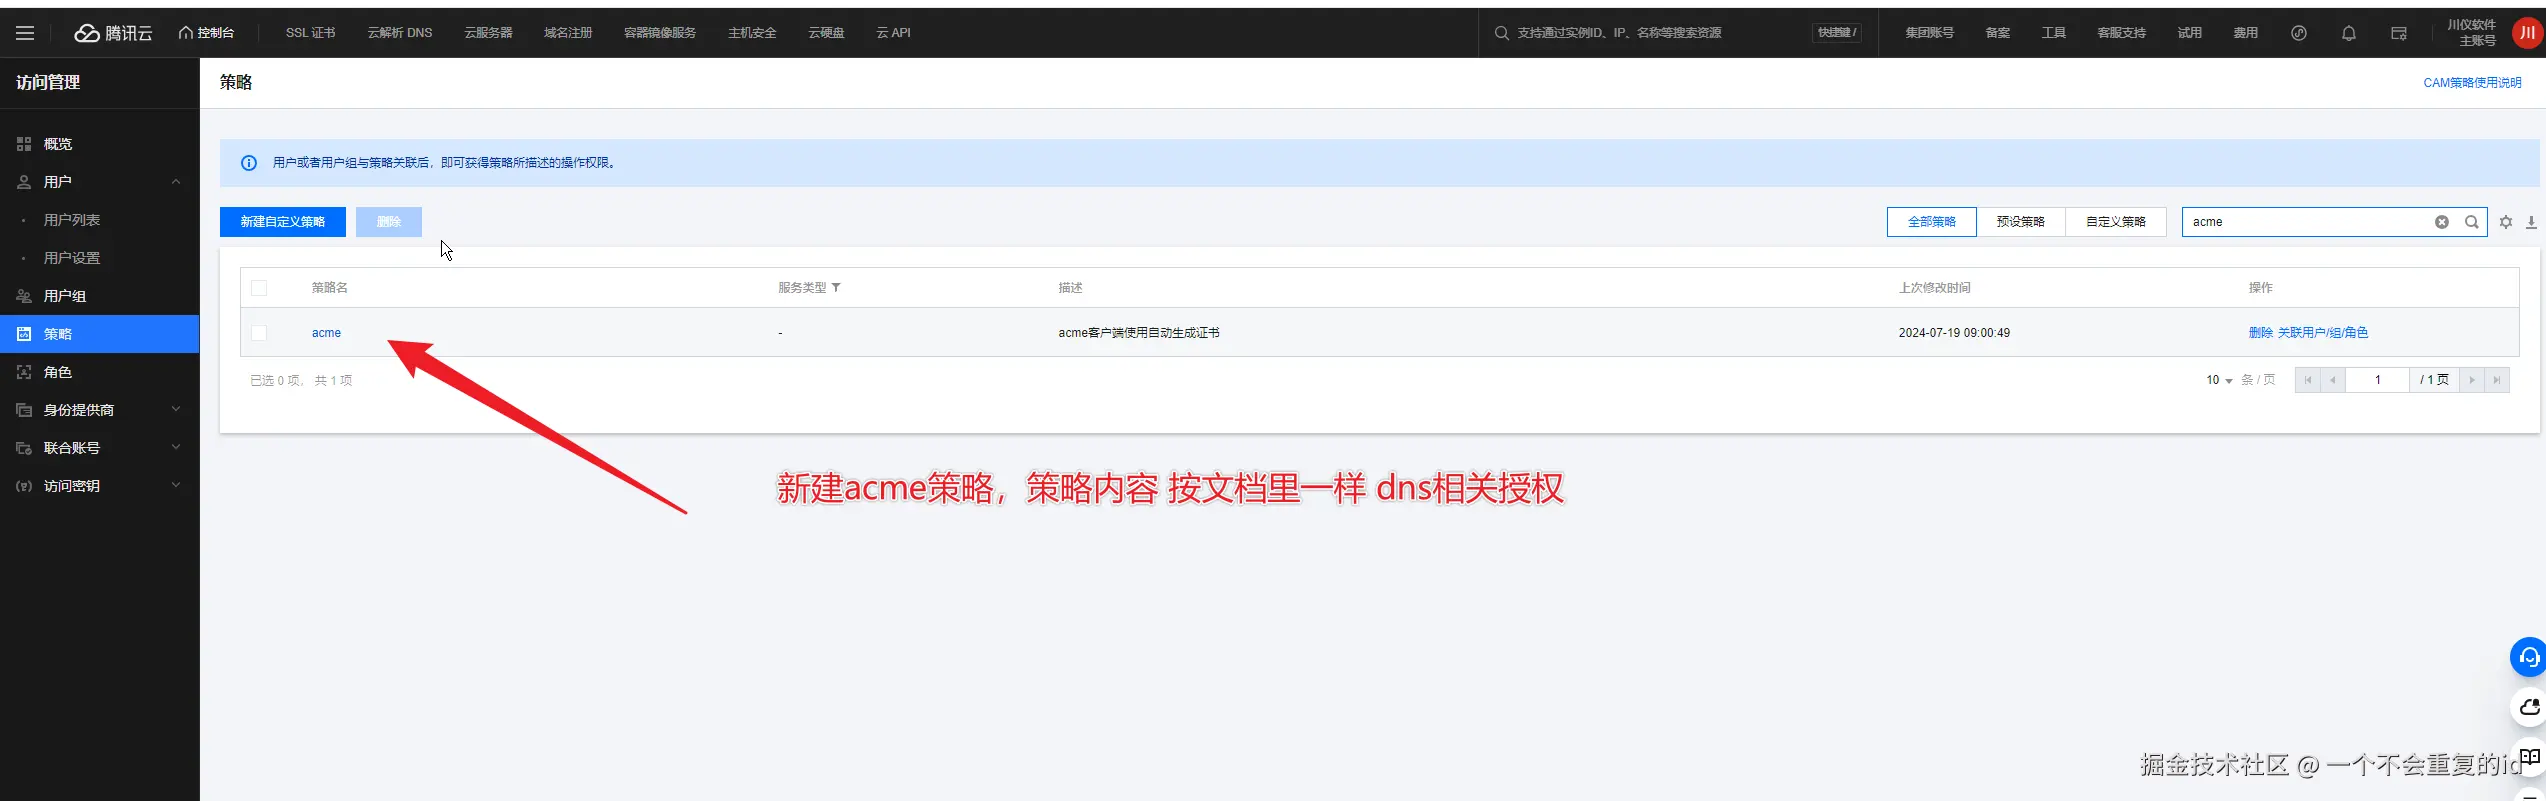Toggle the select-all header checkbox
Viewport: 2546px width, 801px height.
259,288
